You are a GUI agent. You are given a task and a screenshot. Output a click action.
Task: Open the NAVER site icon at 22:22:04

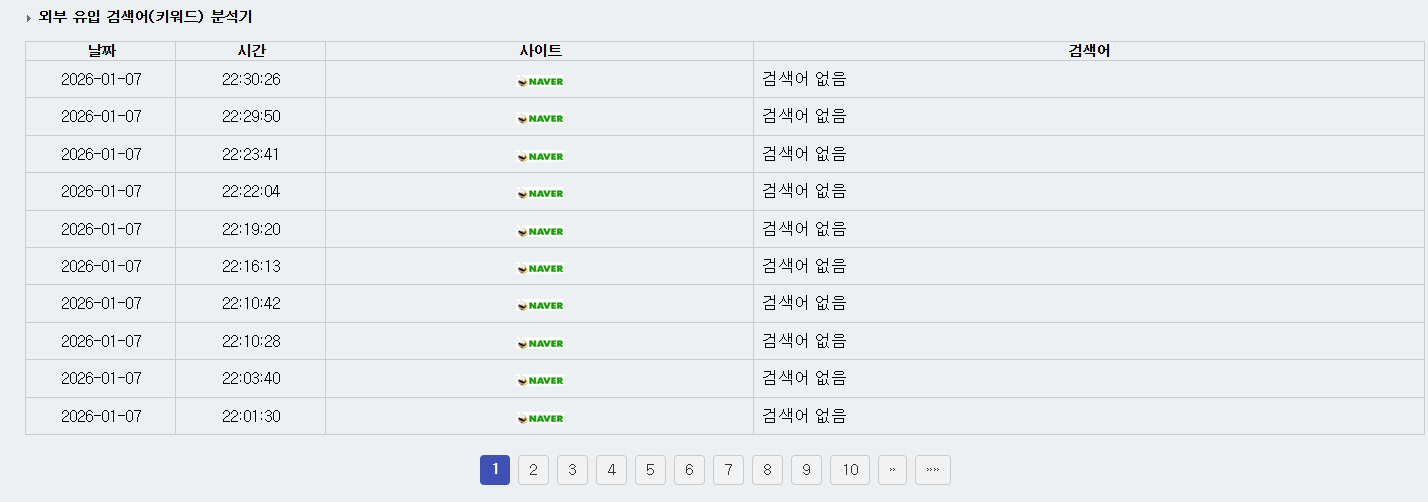(x=540, y=193)
